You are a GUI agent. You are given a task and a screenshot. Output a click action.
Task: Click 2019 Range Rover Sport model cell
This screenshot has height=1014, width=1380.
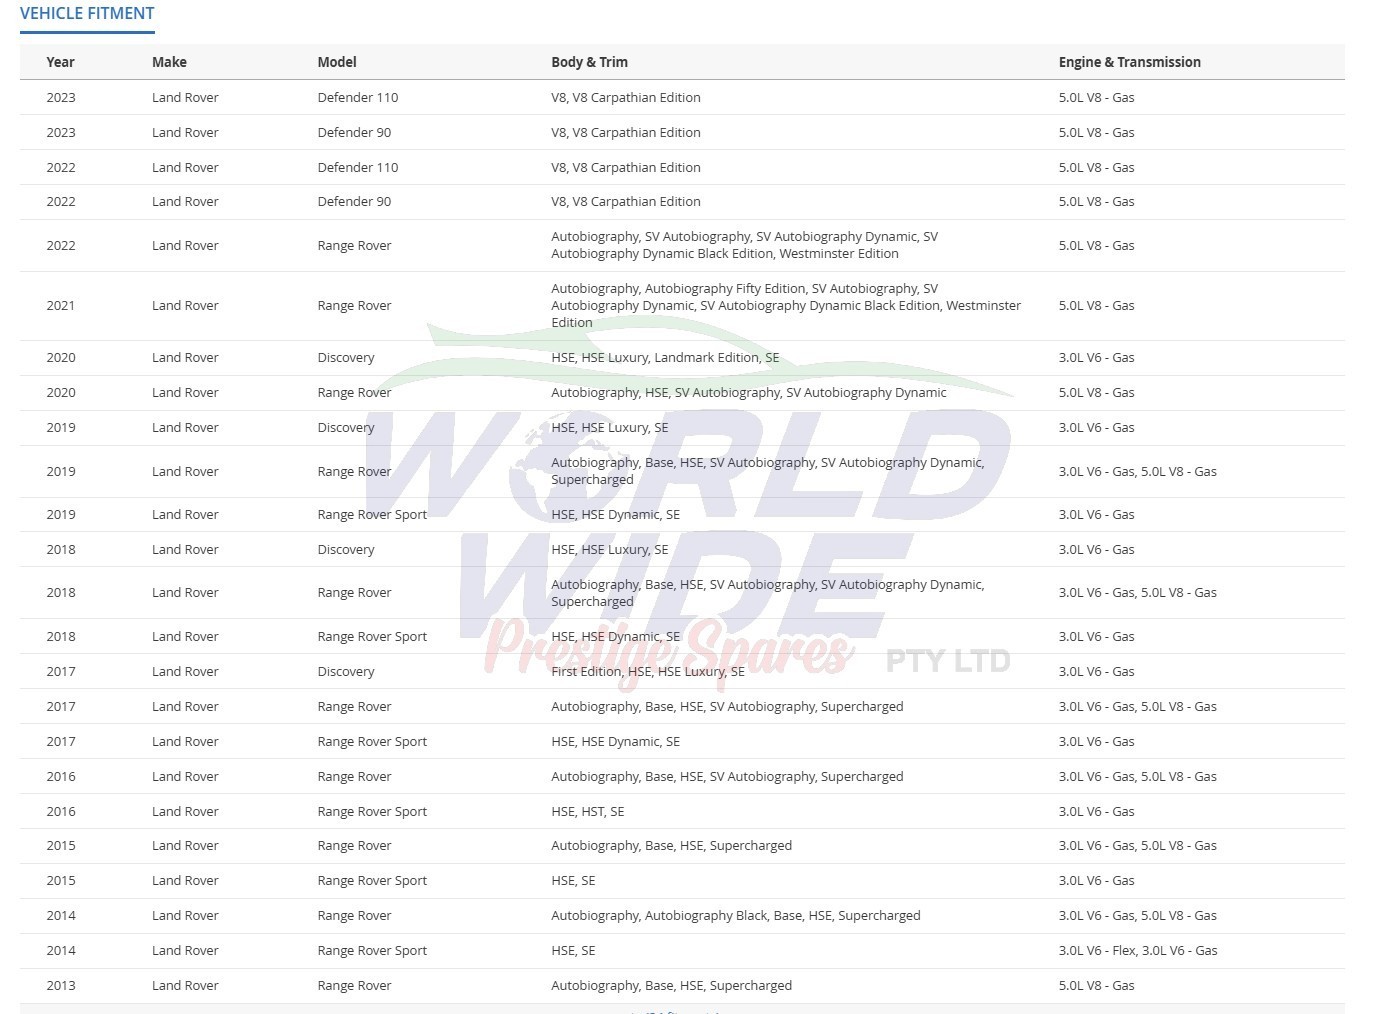(372, 515)
